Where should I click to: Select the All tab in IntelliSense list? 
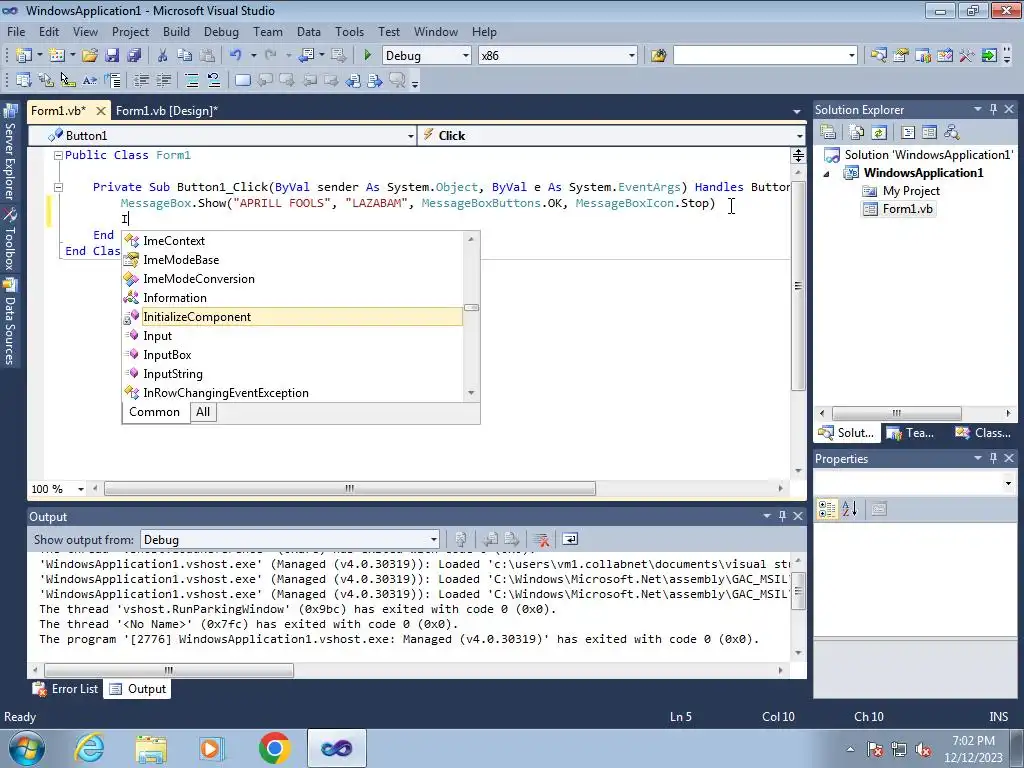click(x=203, y=412)
